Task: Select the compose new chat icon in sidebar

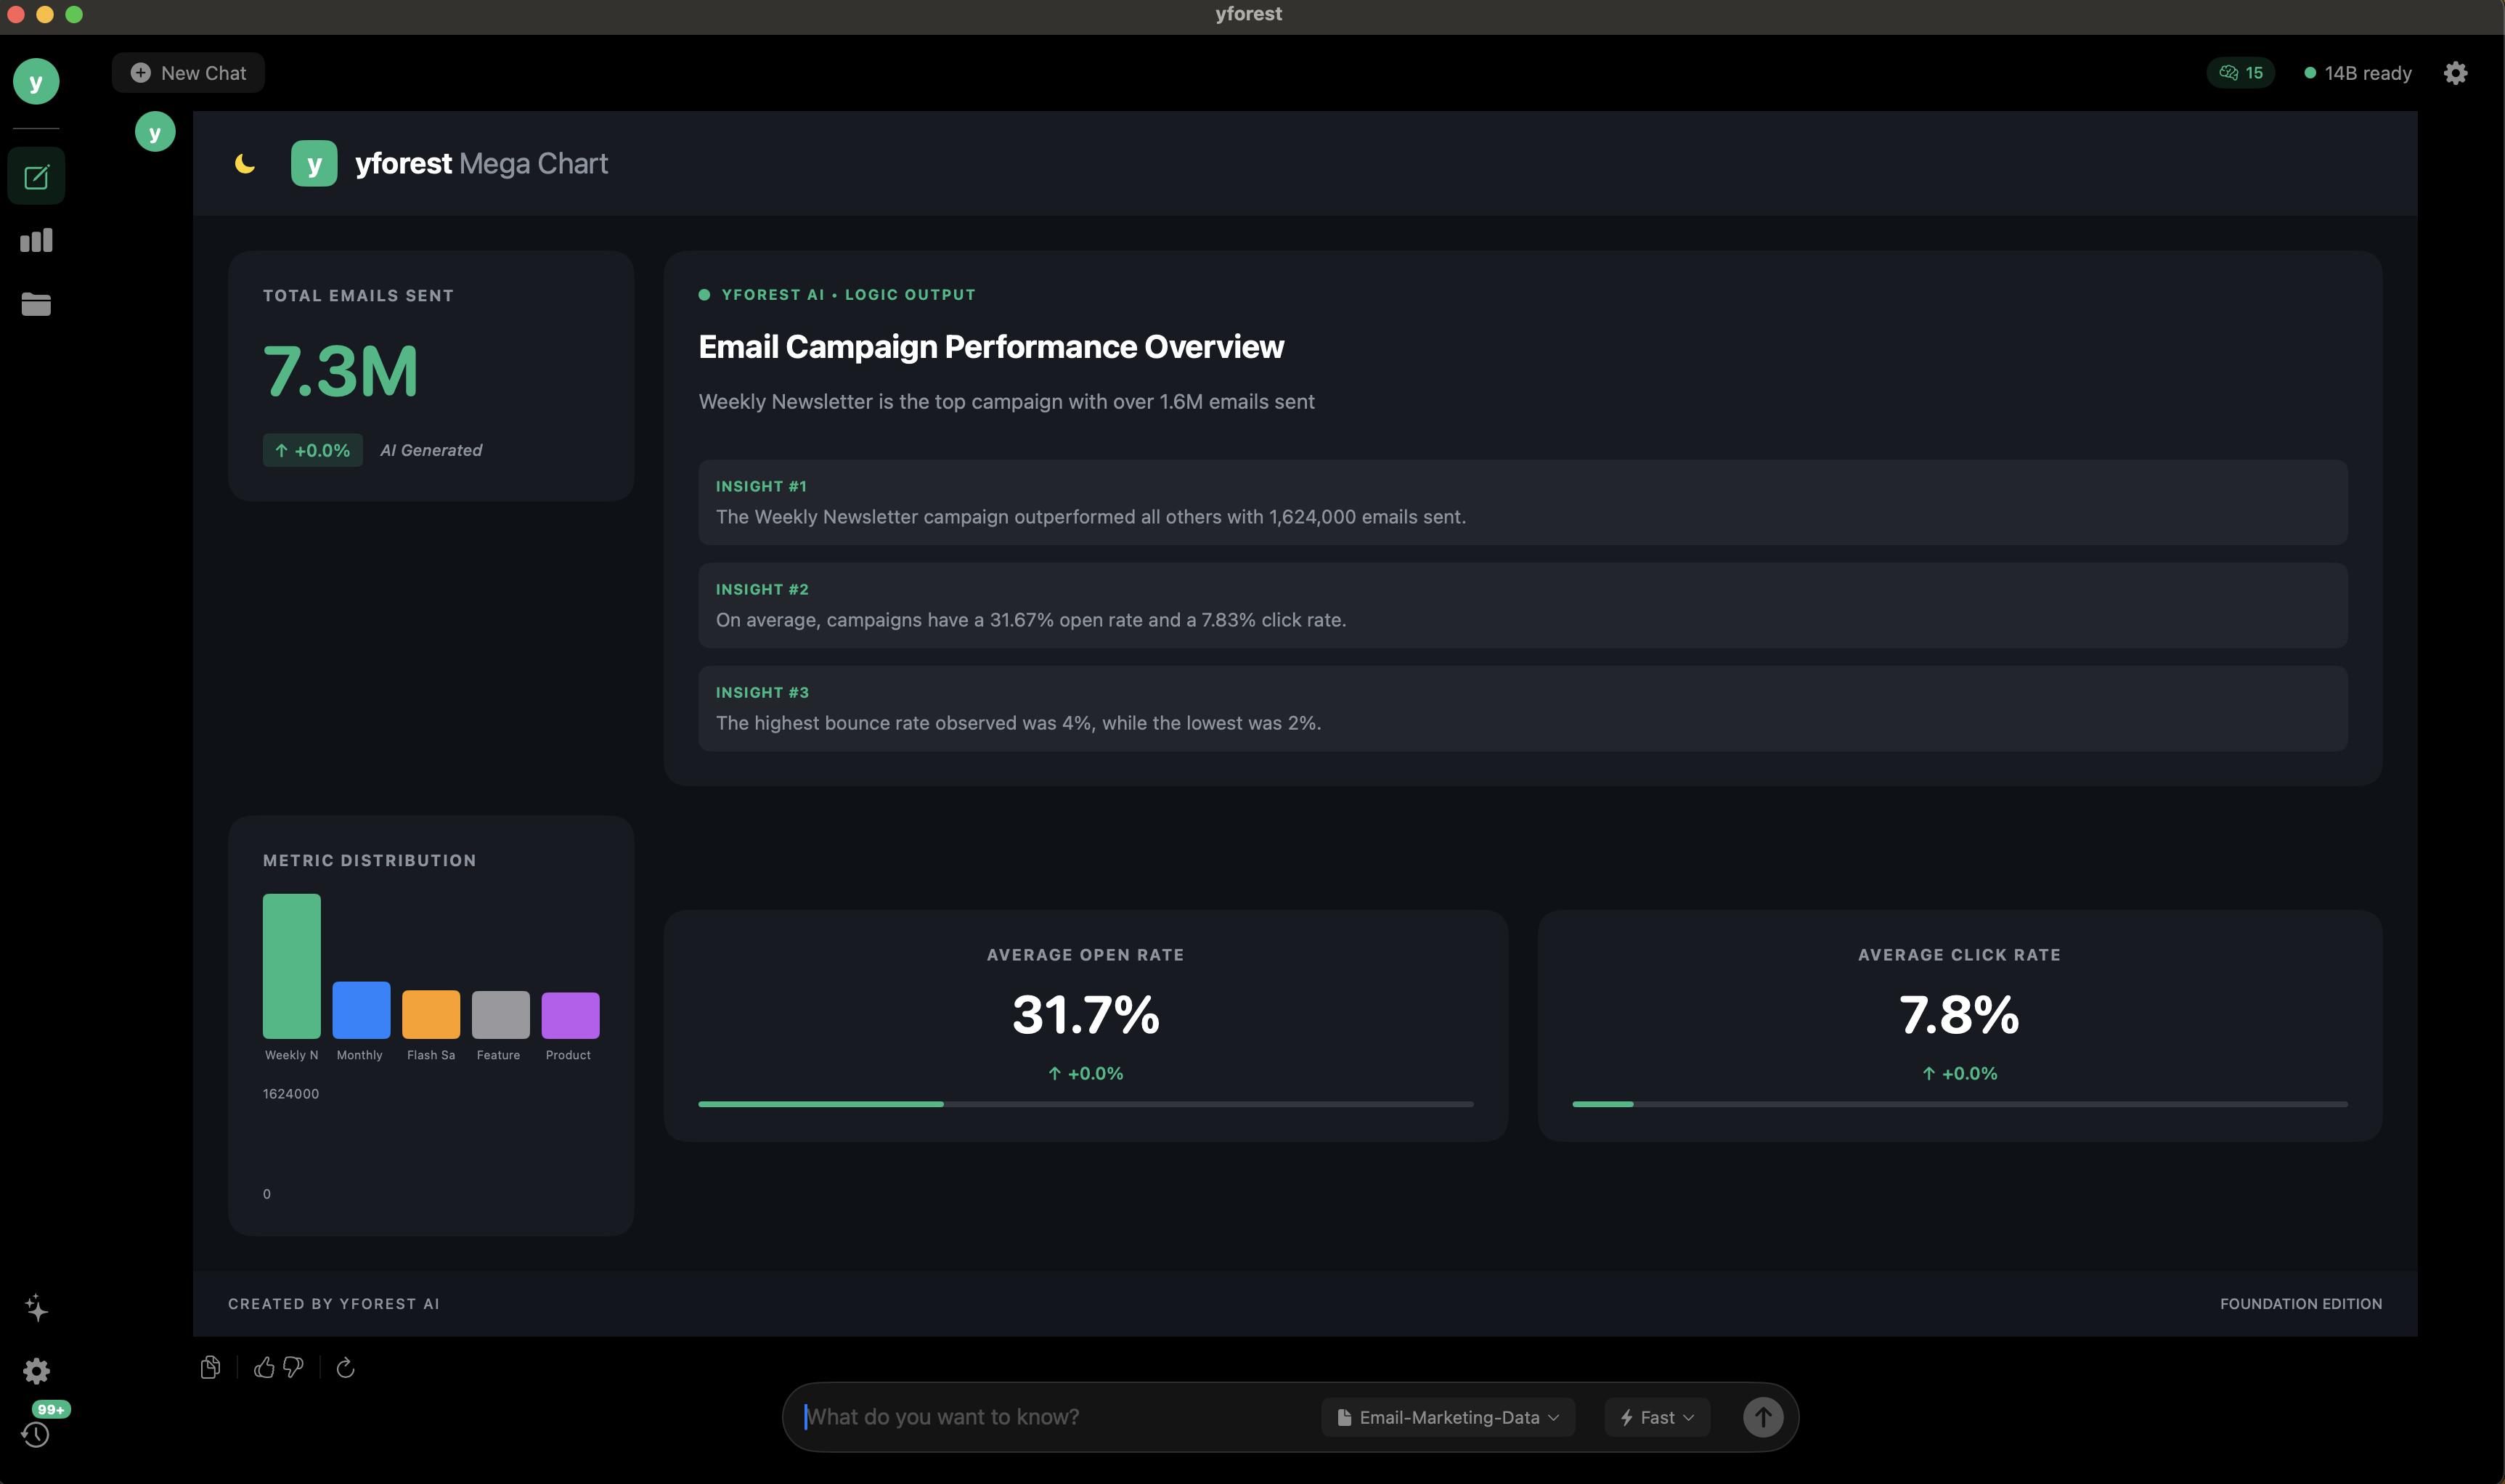Action: click(x=36, y=175)
